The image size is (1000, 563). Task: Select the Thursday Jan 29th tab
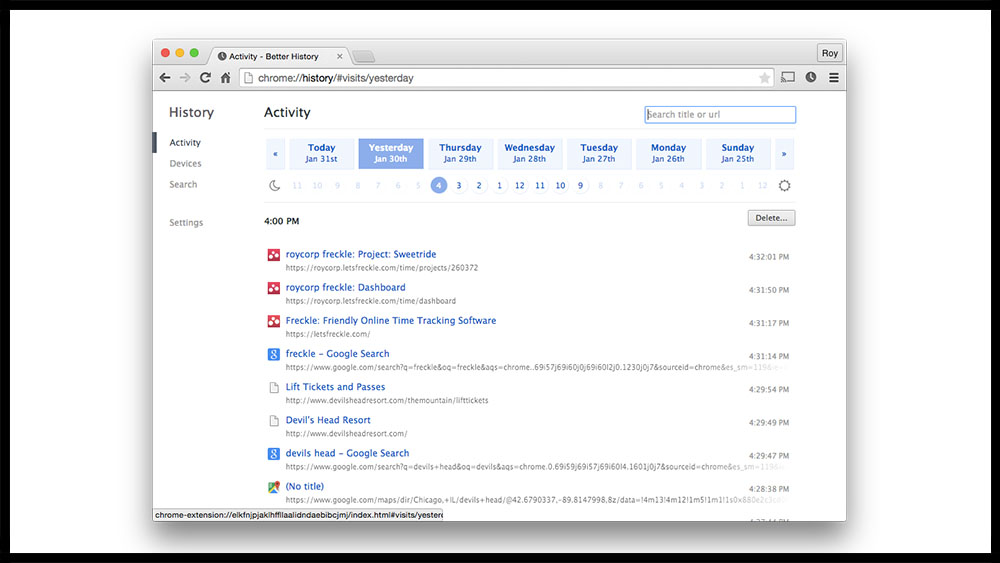tap(460, 153)
